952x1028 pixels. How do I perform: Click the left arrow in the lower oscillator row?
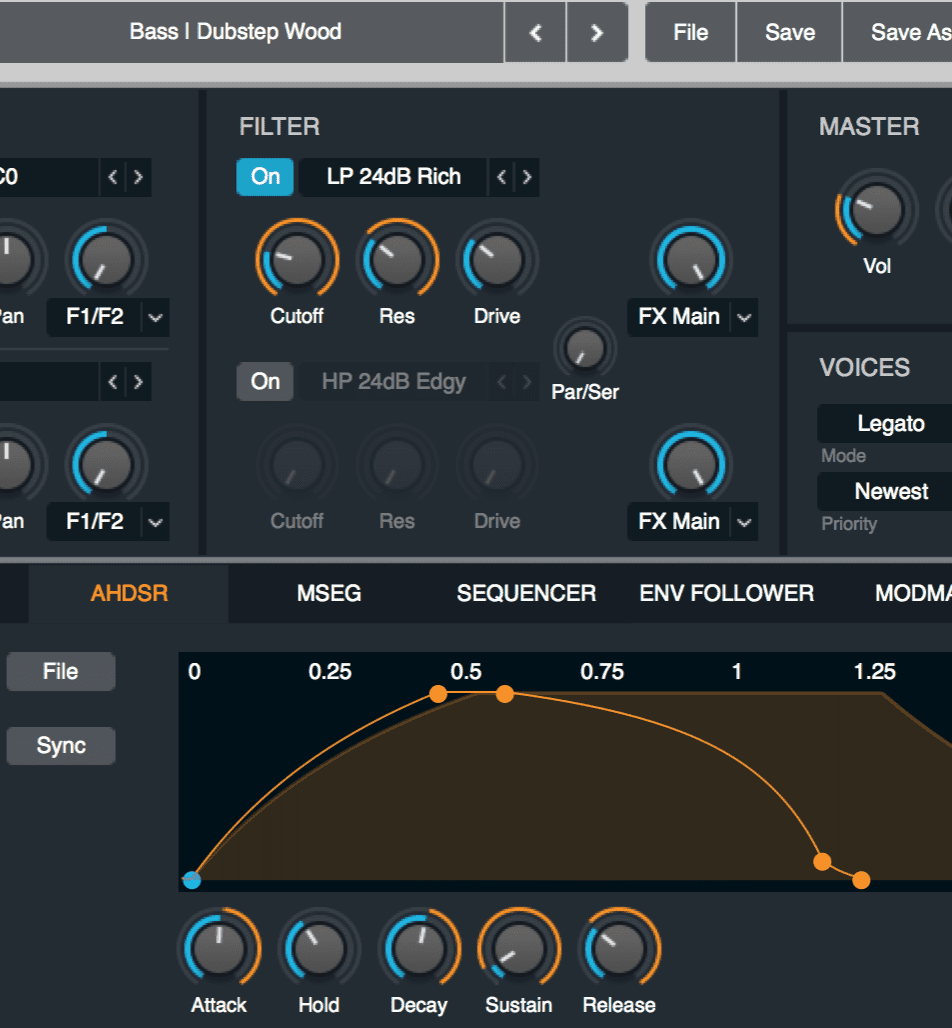point(113,382)
